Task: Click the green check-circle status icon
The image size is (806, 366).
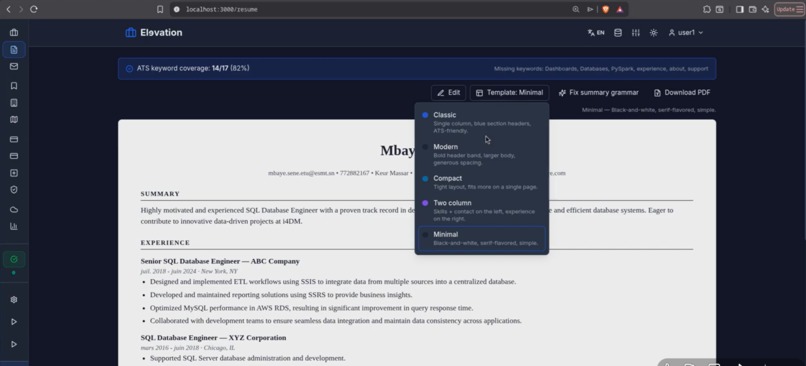Action: coord(14,260)
